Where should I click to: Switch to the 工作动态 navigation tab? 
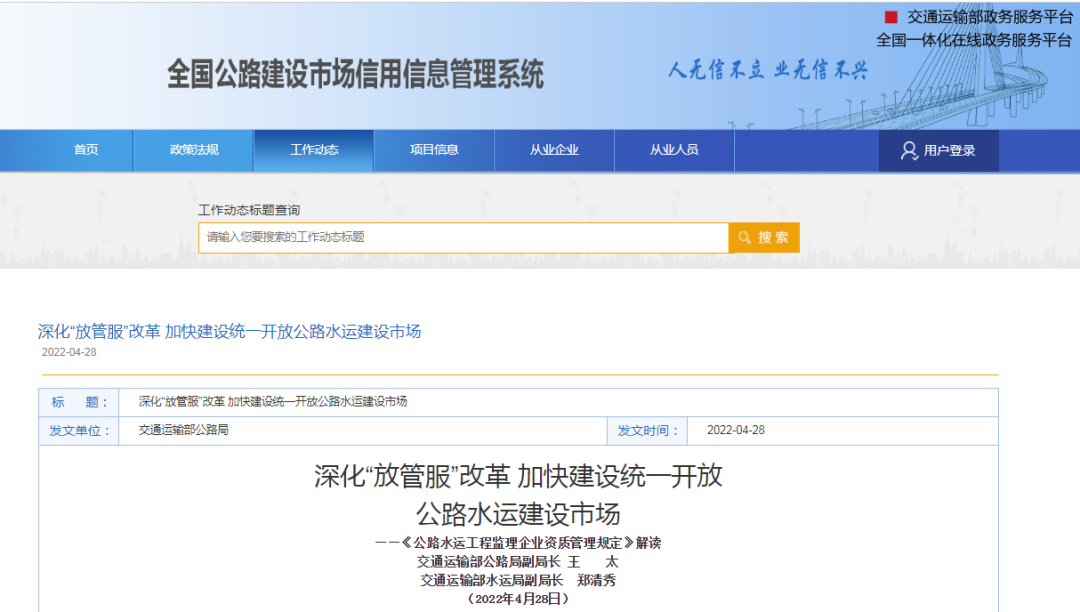313,149
